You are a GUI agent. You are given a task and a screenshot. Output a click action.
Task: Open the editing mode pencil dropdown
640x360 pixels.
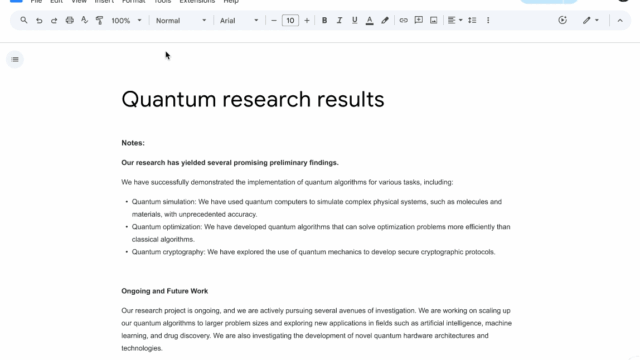(x=591, y=20)
